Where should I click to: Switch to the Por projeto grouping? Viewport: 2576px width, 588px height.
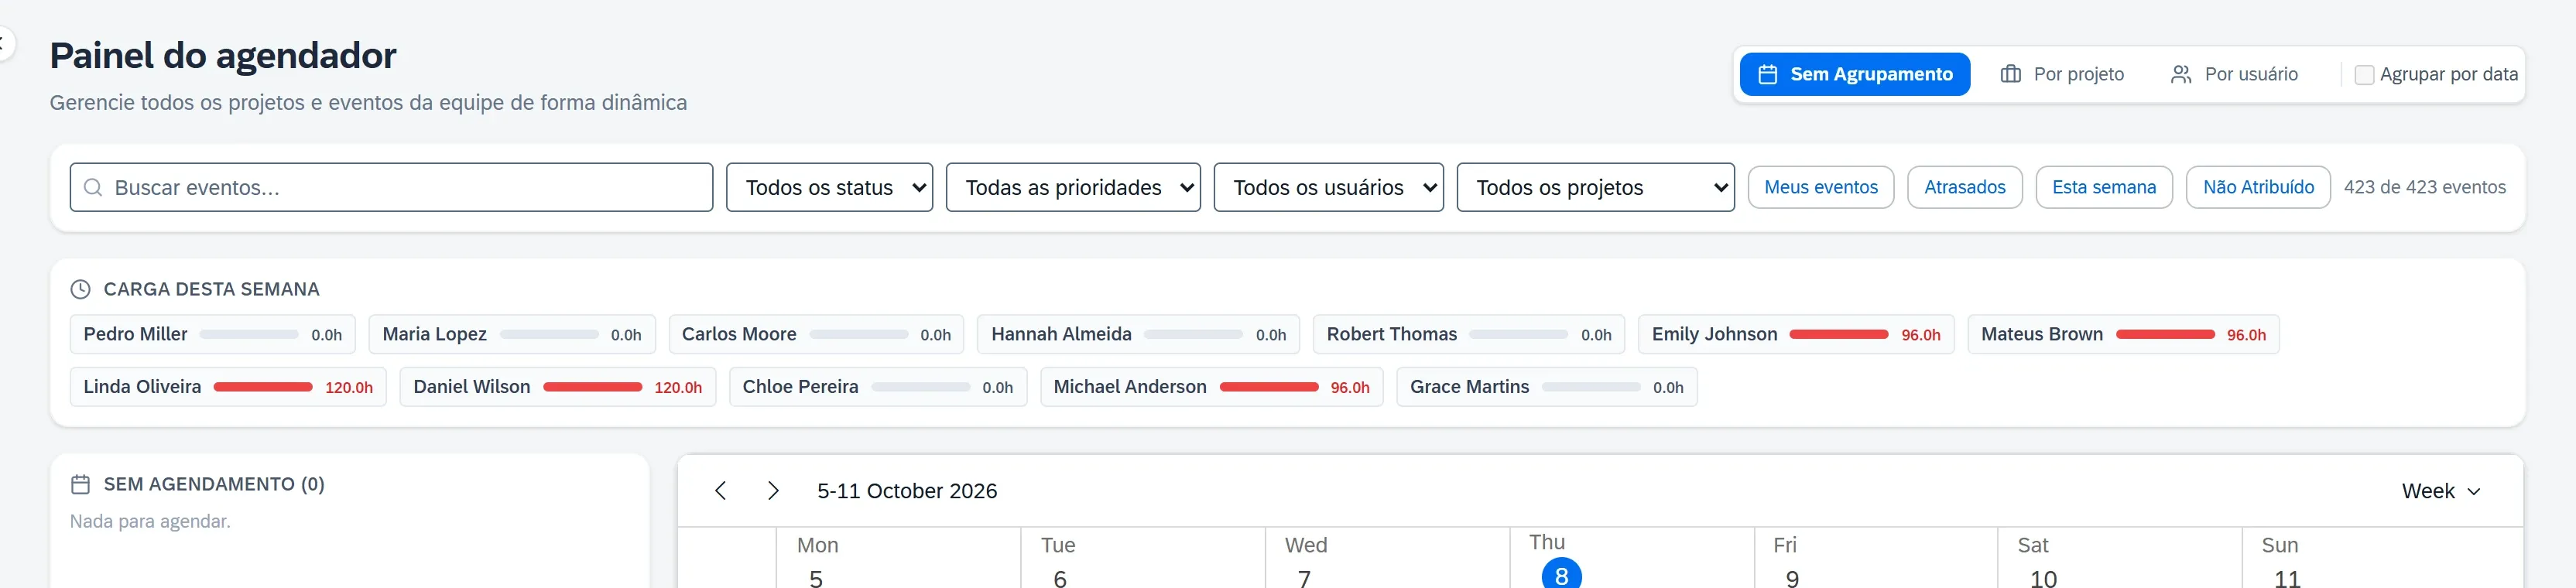click(2062, 75)
